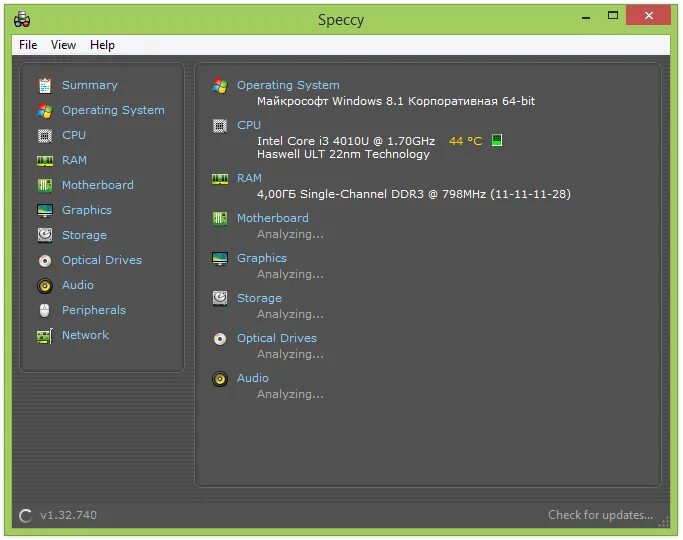
Task: Click the loading spinner in status bar
Action: (25, 516)
